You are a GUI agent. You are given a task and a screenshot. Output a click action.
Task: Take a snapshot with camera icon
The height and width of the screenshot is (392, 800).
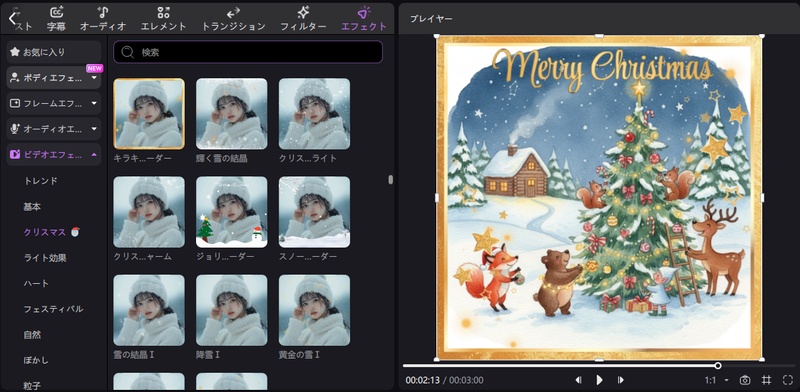745,380
